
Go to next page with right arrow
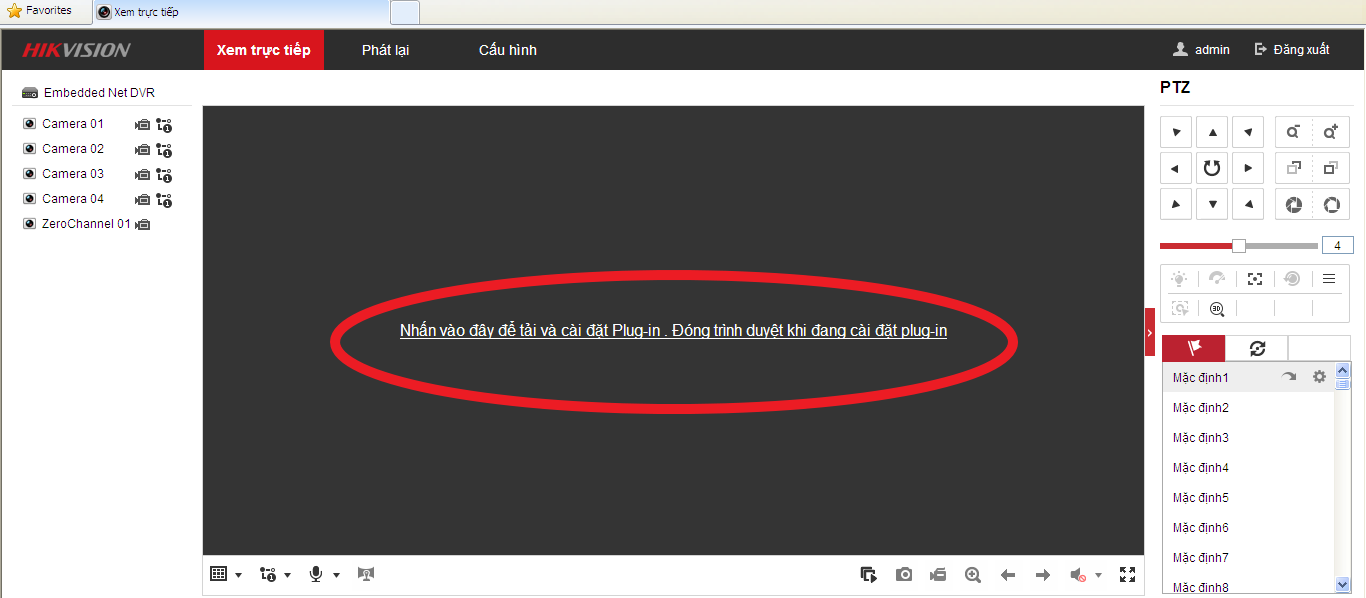(1043, 575)
